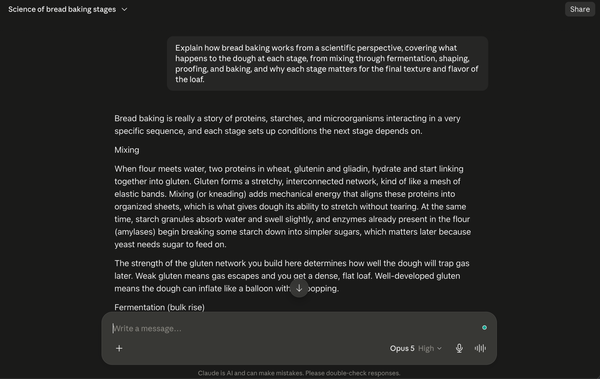Click the 'Claude is AI and can make mistakes' disclaimer

299,373
